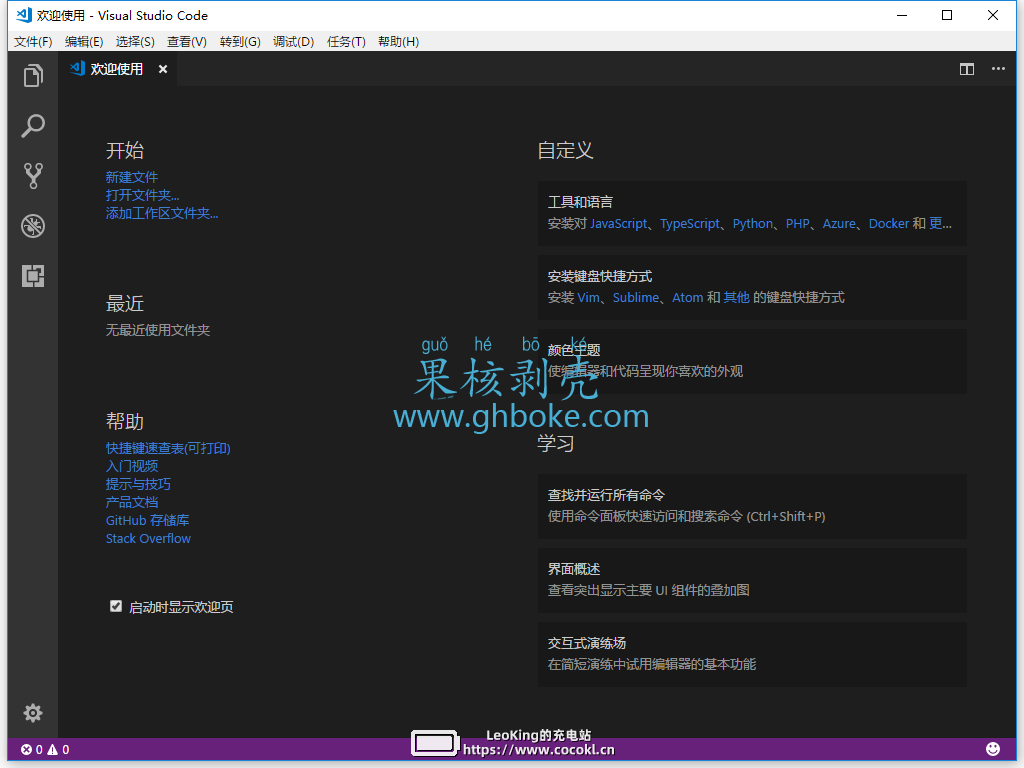Viewport: 1024px width, 768px height.
Task: Click the 无最近使用文件夹 text
Action: [158, 330]
